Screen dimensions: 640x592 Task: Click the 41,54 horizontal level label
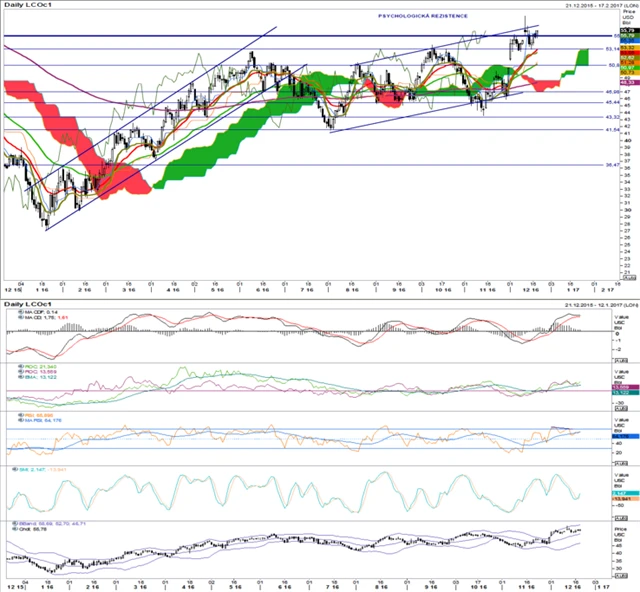pos(613,130)
